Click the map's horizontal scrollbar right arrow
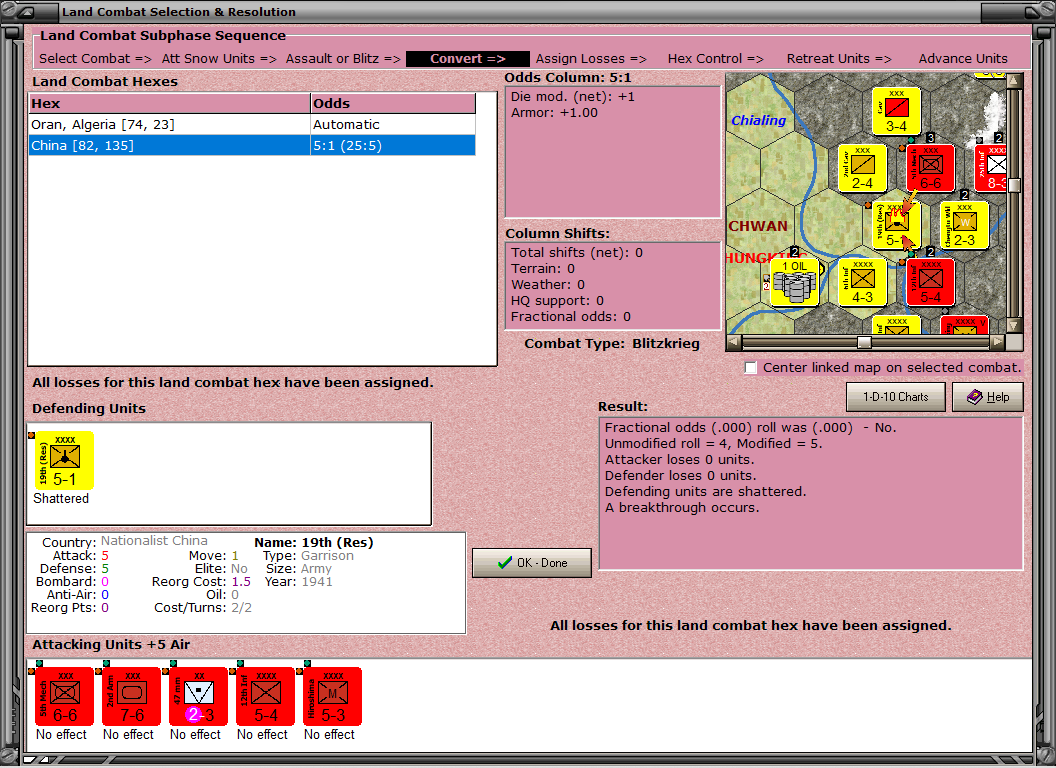 click(x=997, y=342)
